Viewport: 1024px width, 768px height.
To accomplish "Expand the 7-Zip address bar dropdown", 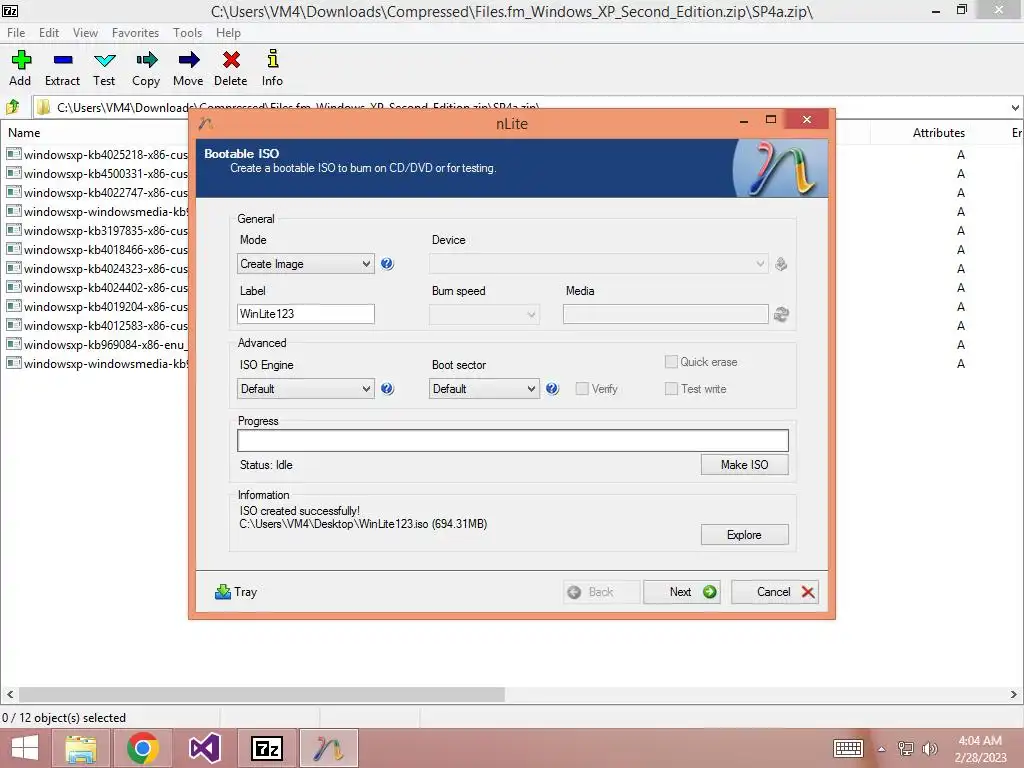I will [1015, 107].
